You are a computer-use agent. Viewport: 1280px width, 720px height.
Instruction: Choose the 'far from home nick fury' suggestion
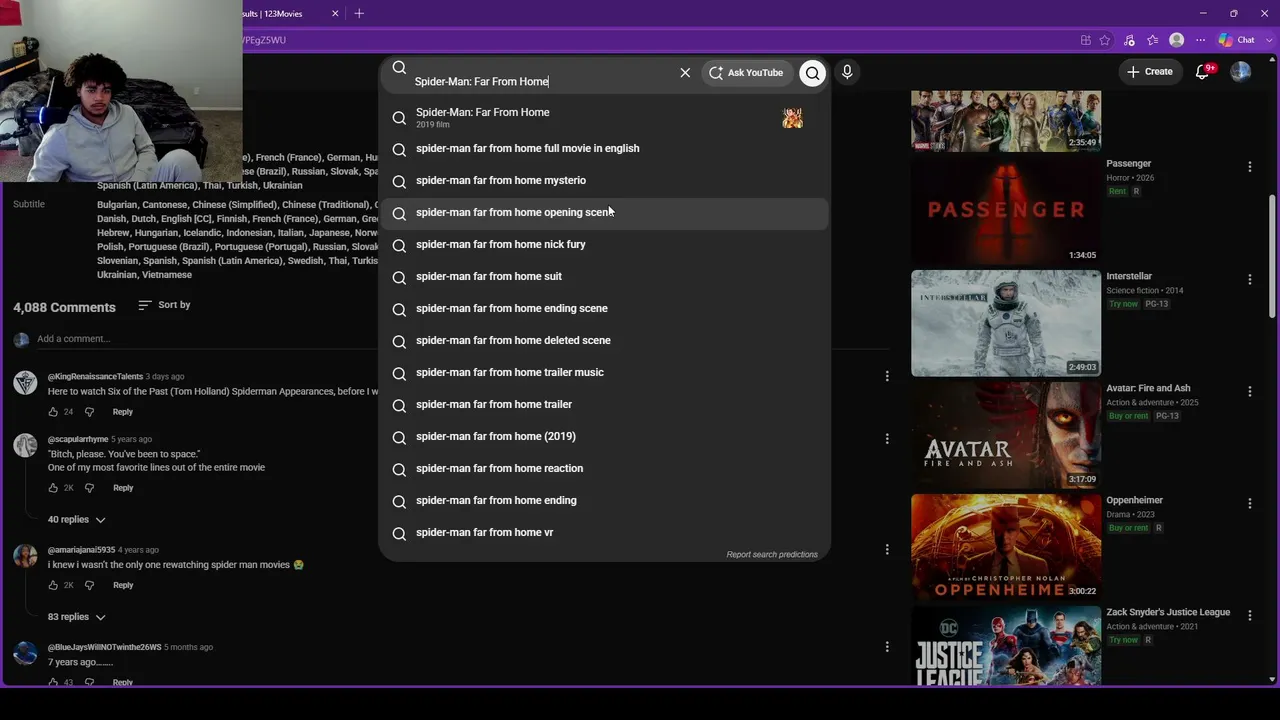click(604, 244)
